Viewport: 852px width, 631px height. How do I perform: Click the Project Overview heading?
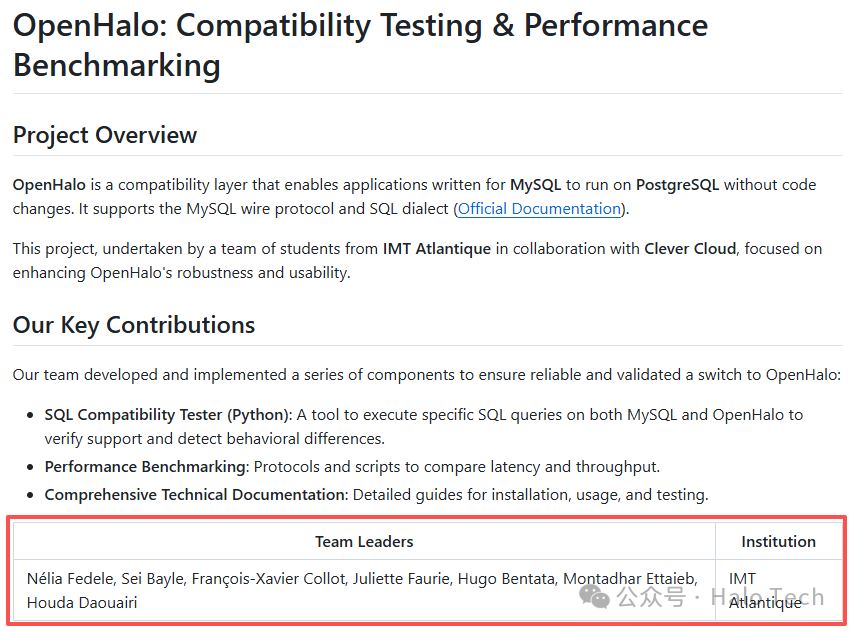click(105, 135)
